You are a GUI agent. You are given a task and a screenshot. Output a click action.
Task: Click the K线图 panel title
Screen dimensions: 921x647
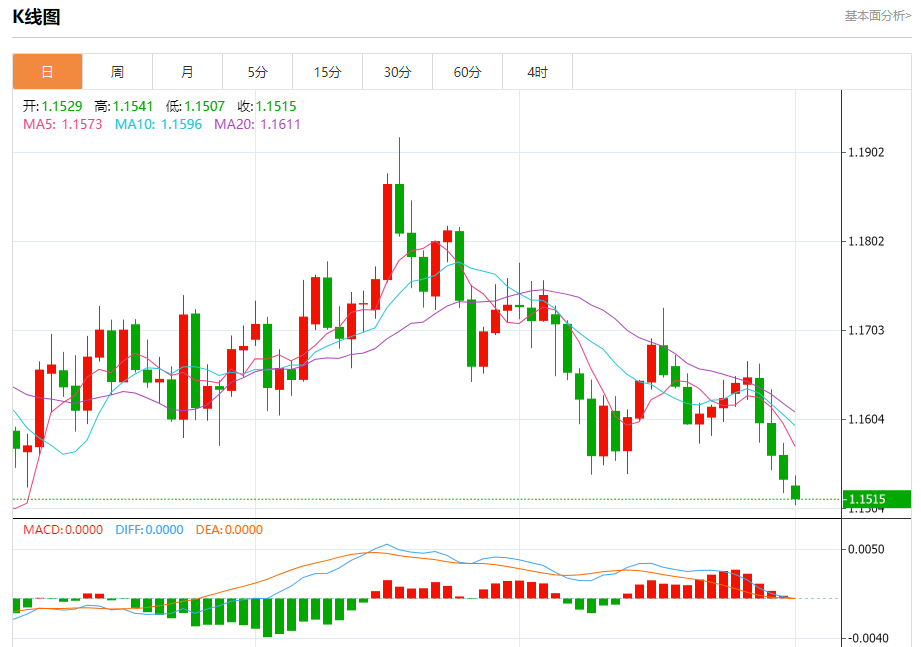[x=36, y=17]
